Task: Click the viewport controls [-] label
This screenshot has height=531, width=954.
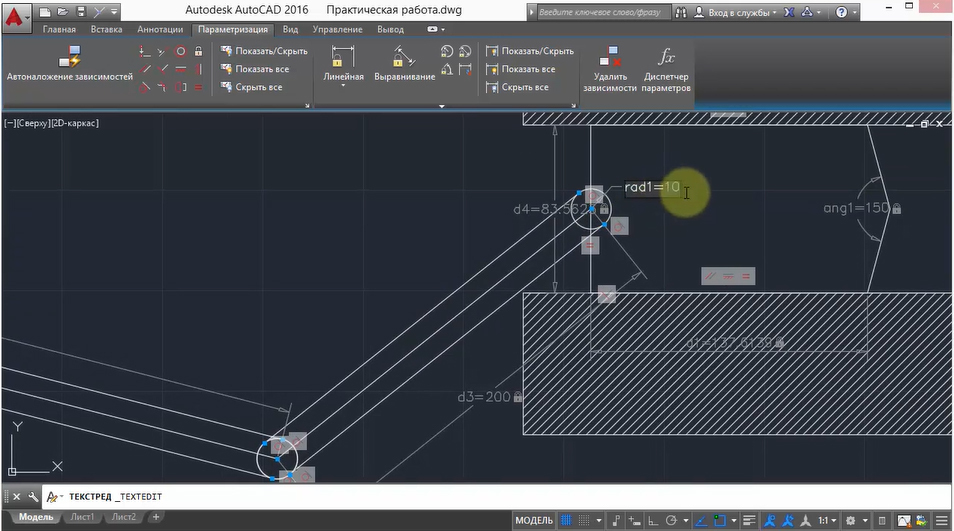Action: (9, 123)
